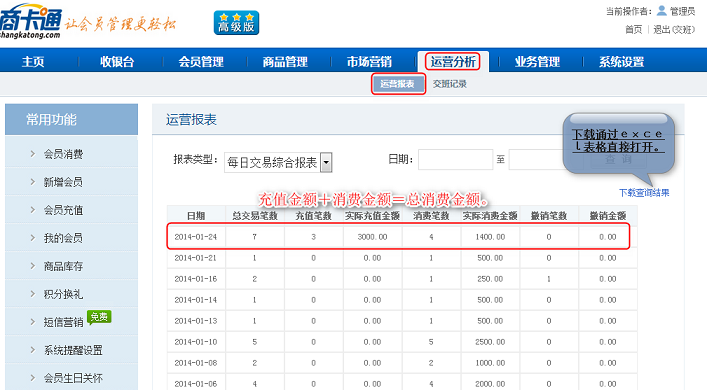
Task: Click the 商卡通 logo
Action: [x=31, y=21]
